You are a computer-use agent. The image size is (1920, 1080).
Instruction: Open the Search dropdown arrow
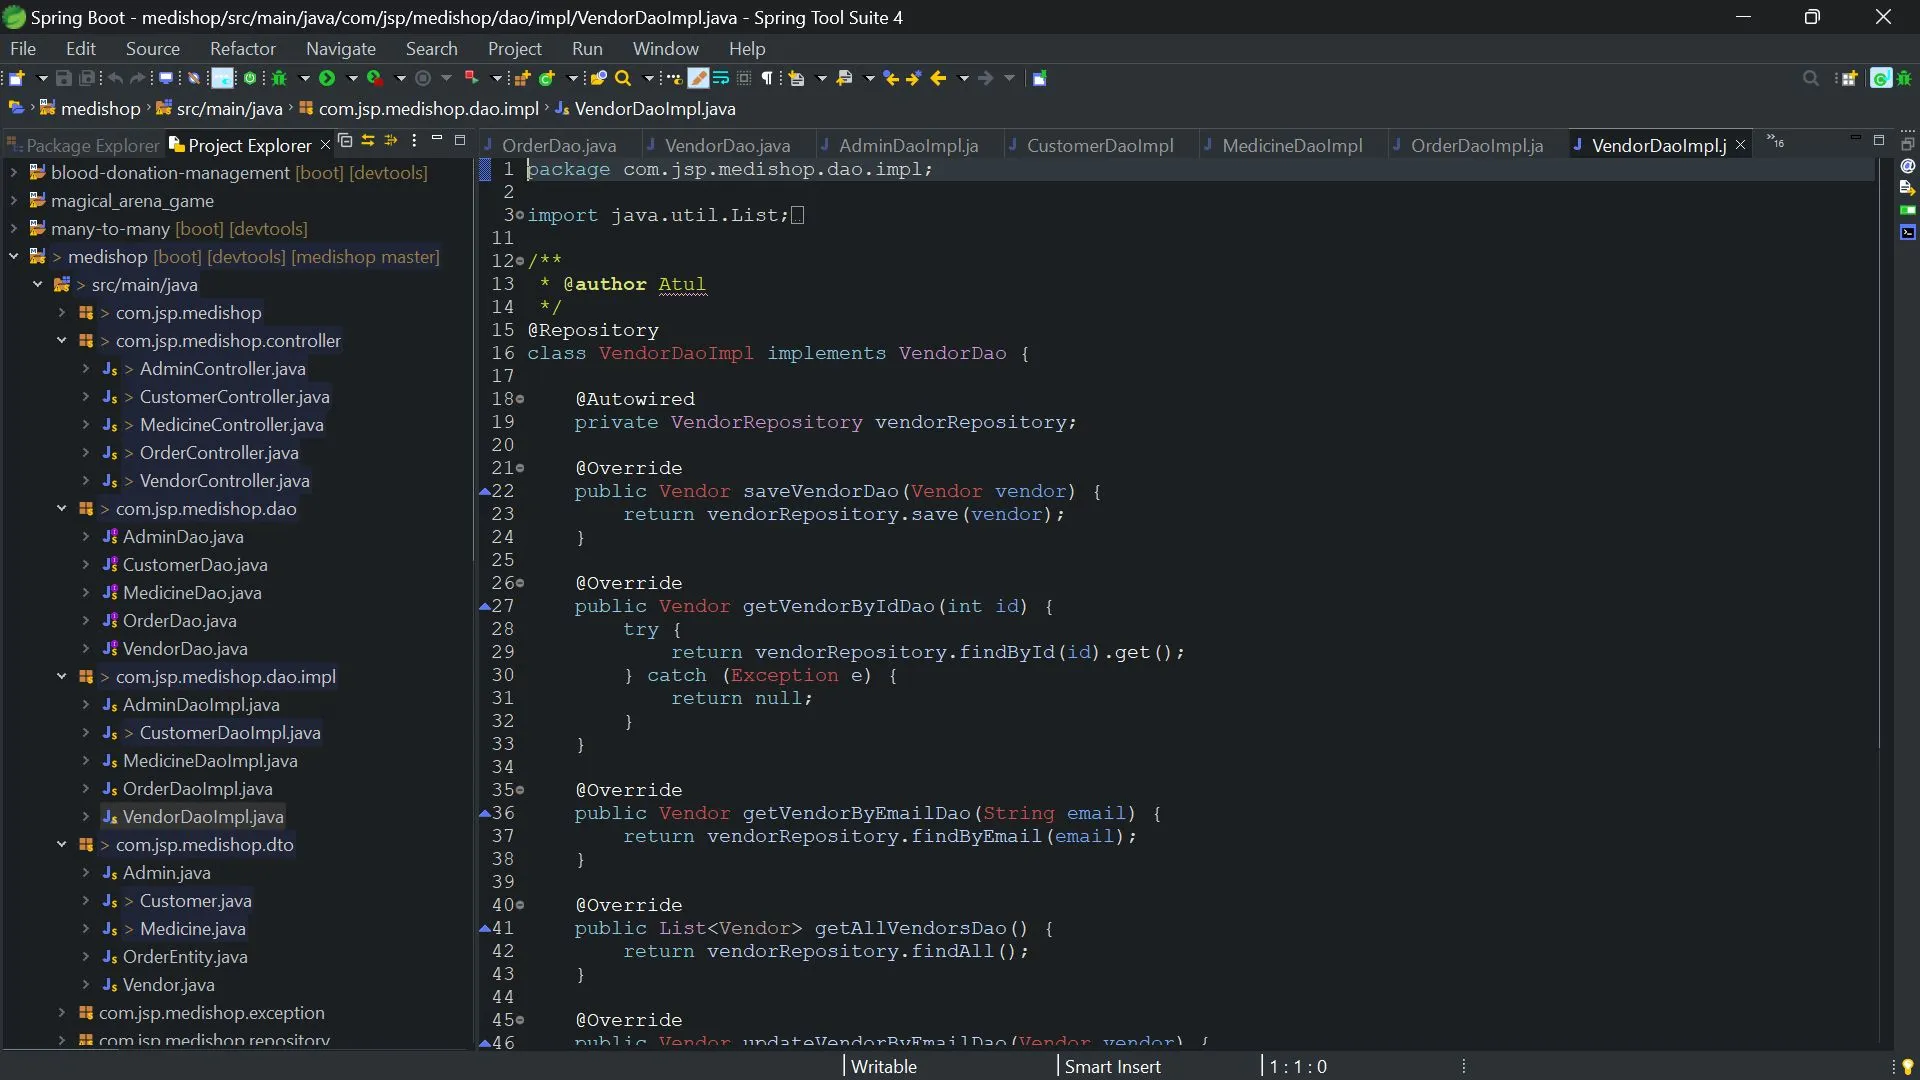648,78
